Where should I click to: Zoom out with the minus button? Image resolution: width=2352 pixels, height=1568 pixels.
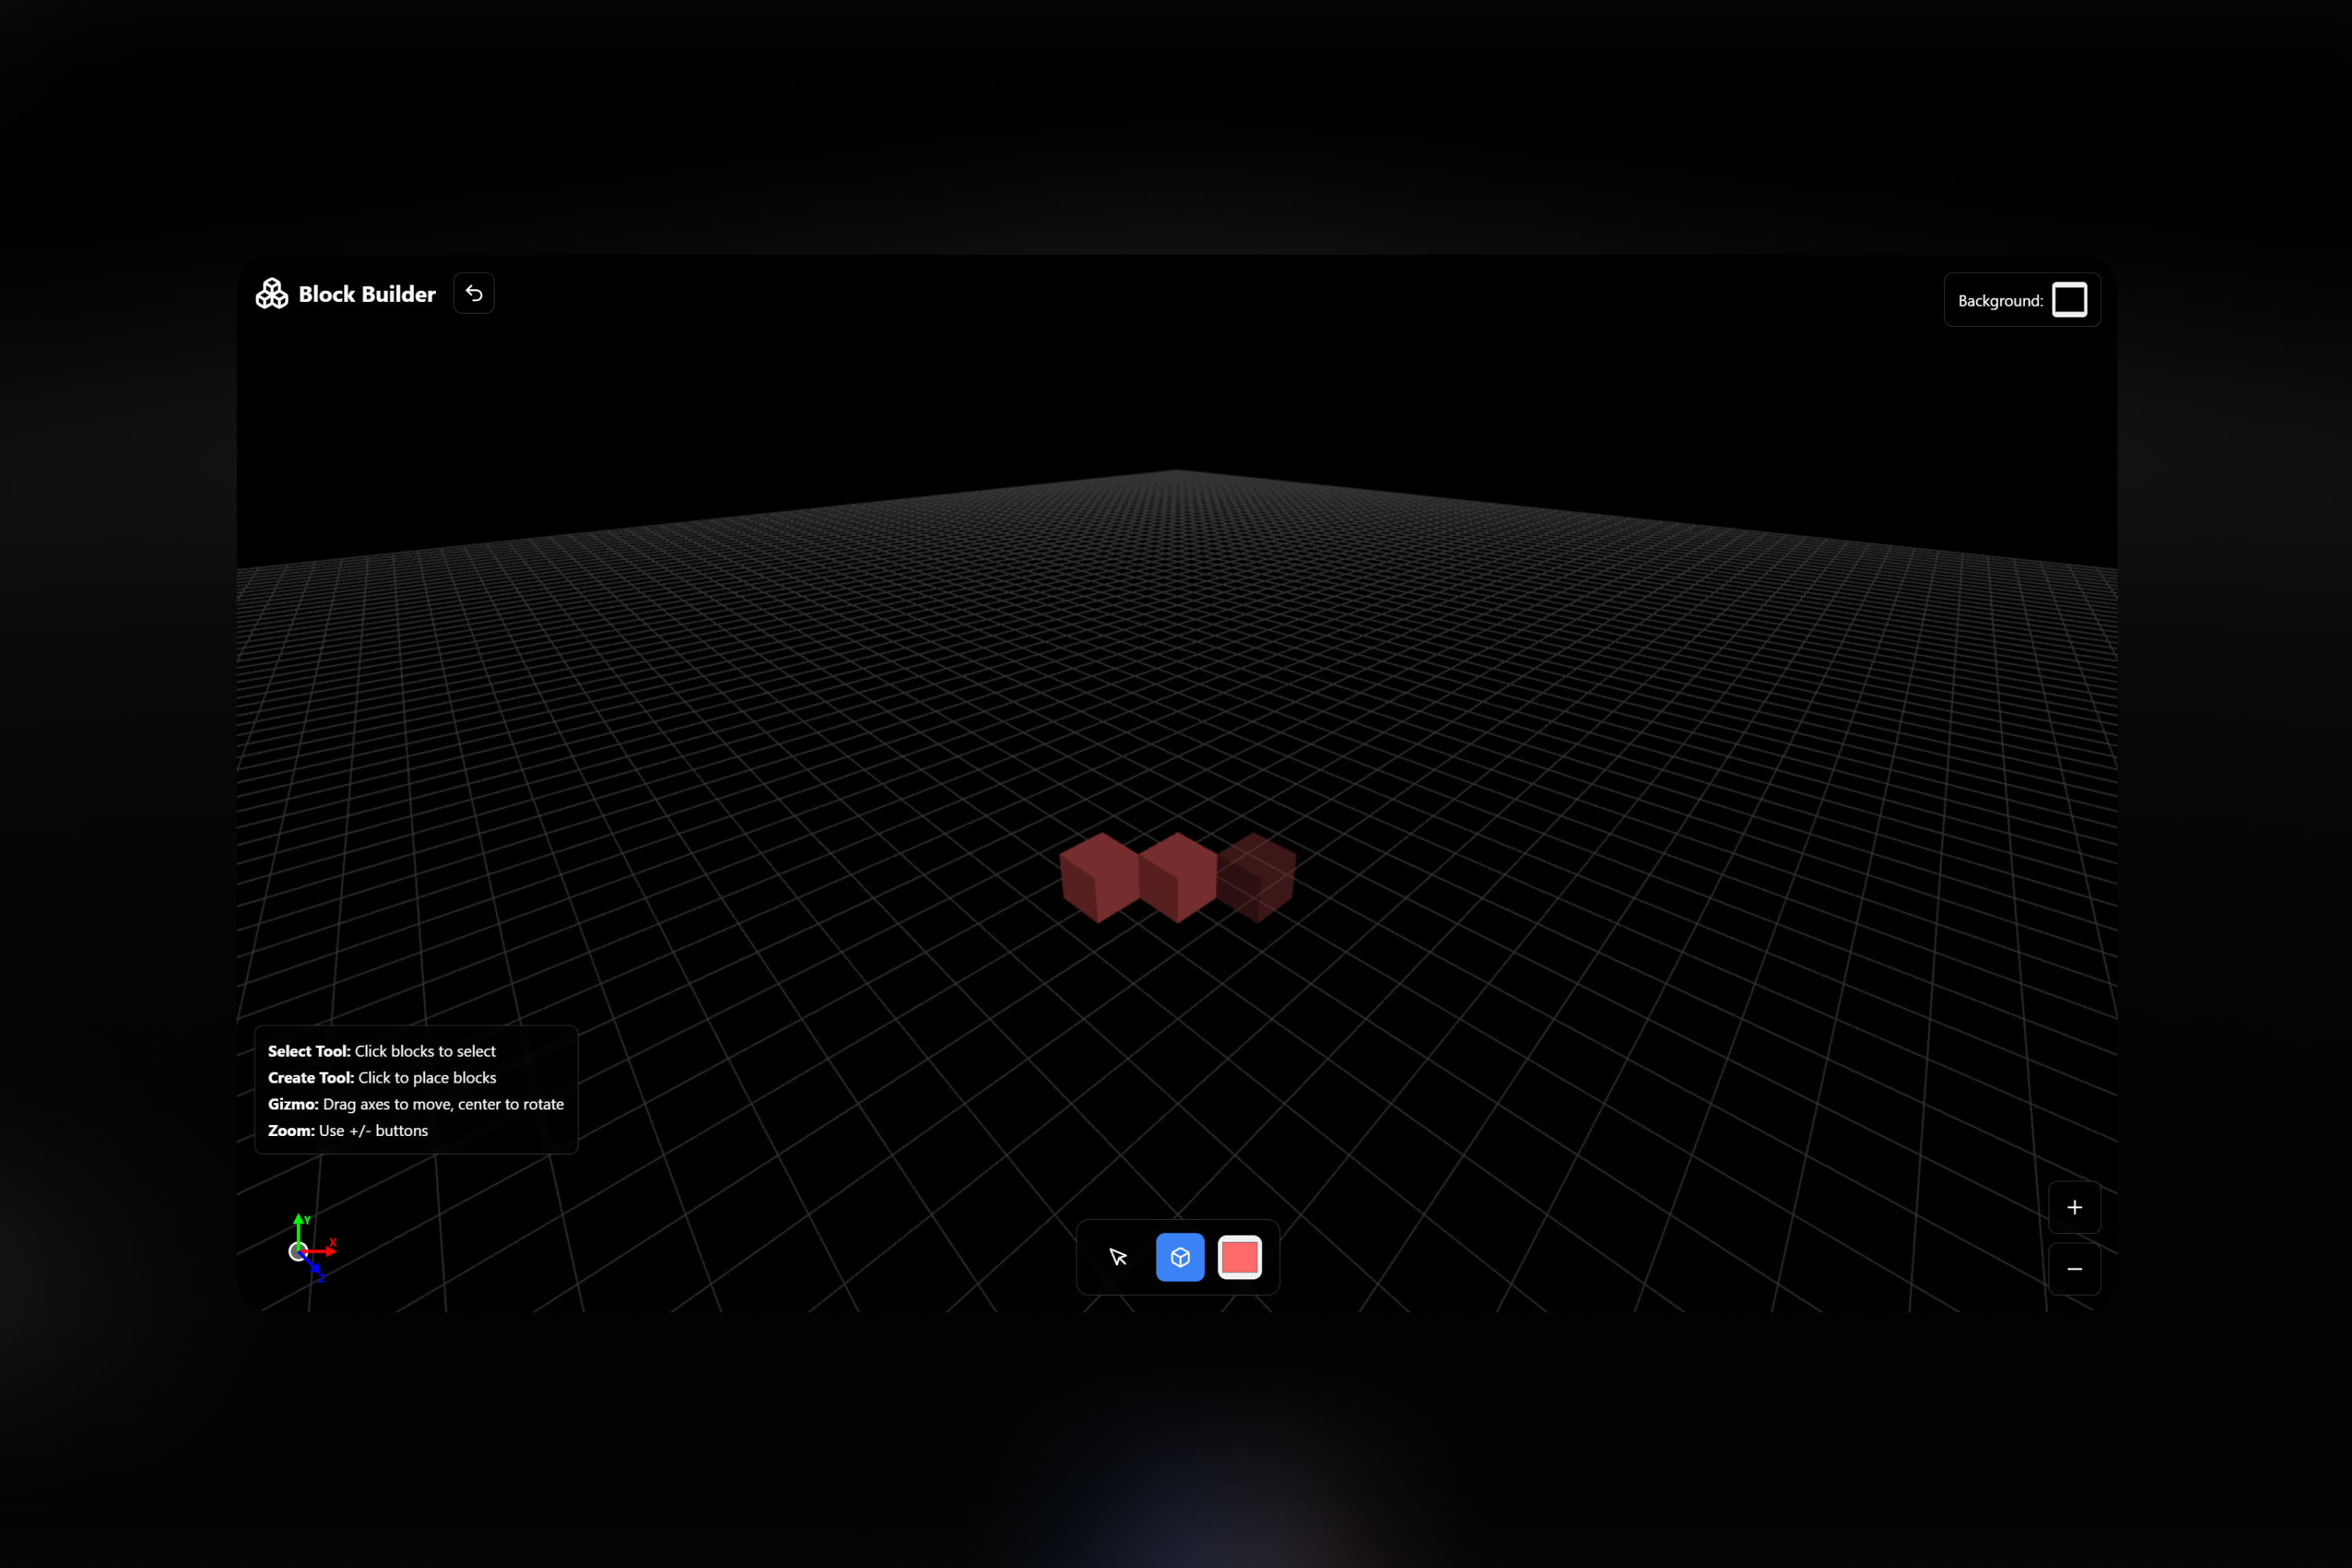2074,1269
